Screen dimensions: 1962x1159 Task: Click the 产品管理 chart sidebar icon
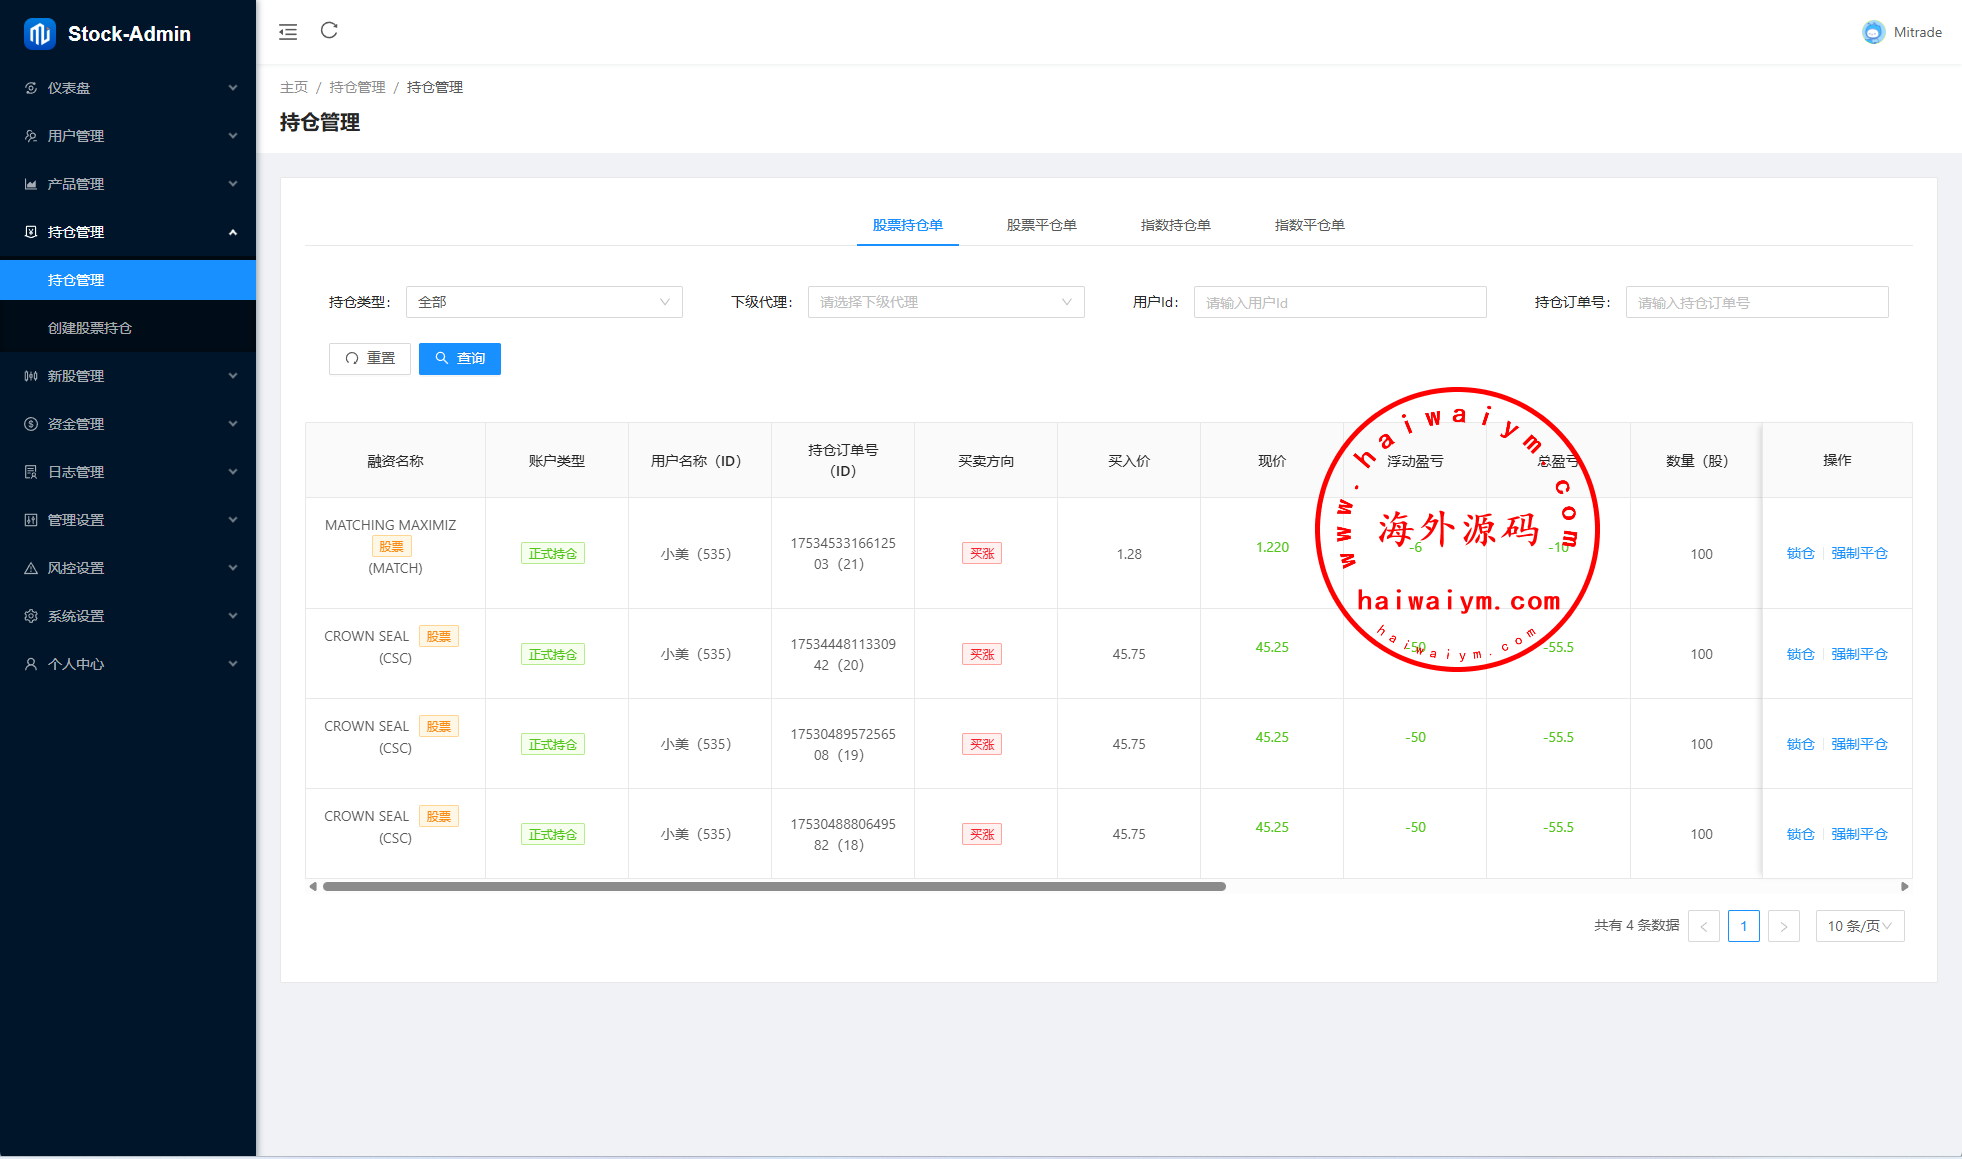[31, 184]
